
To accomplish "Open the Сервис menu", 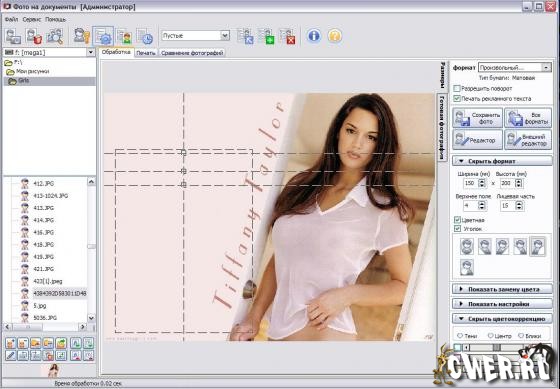I will click(31, 19).
